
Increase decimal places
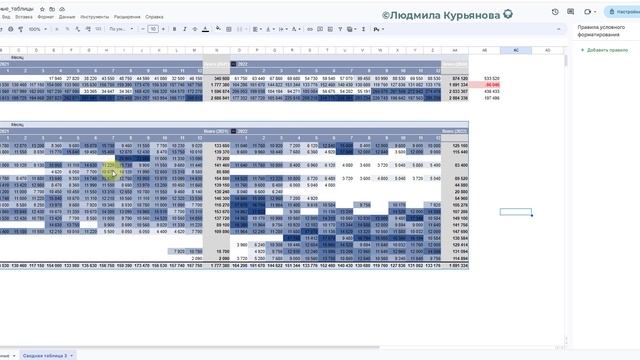tap(88, 29)
